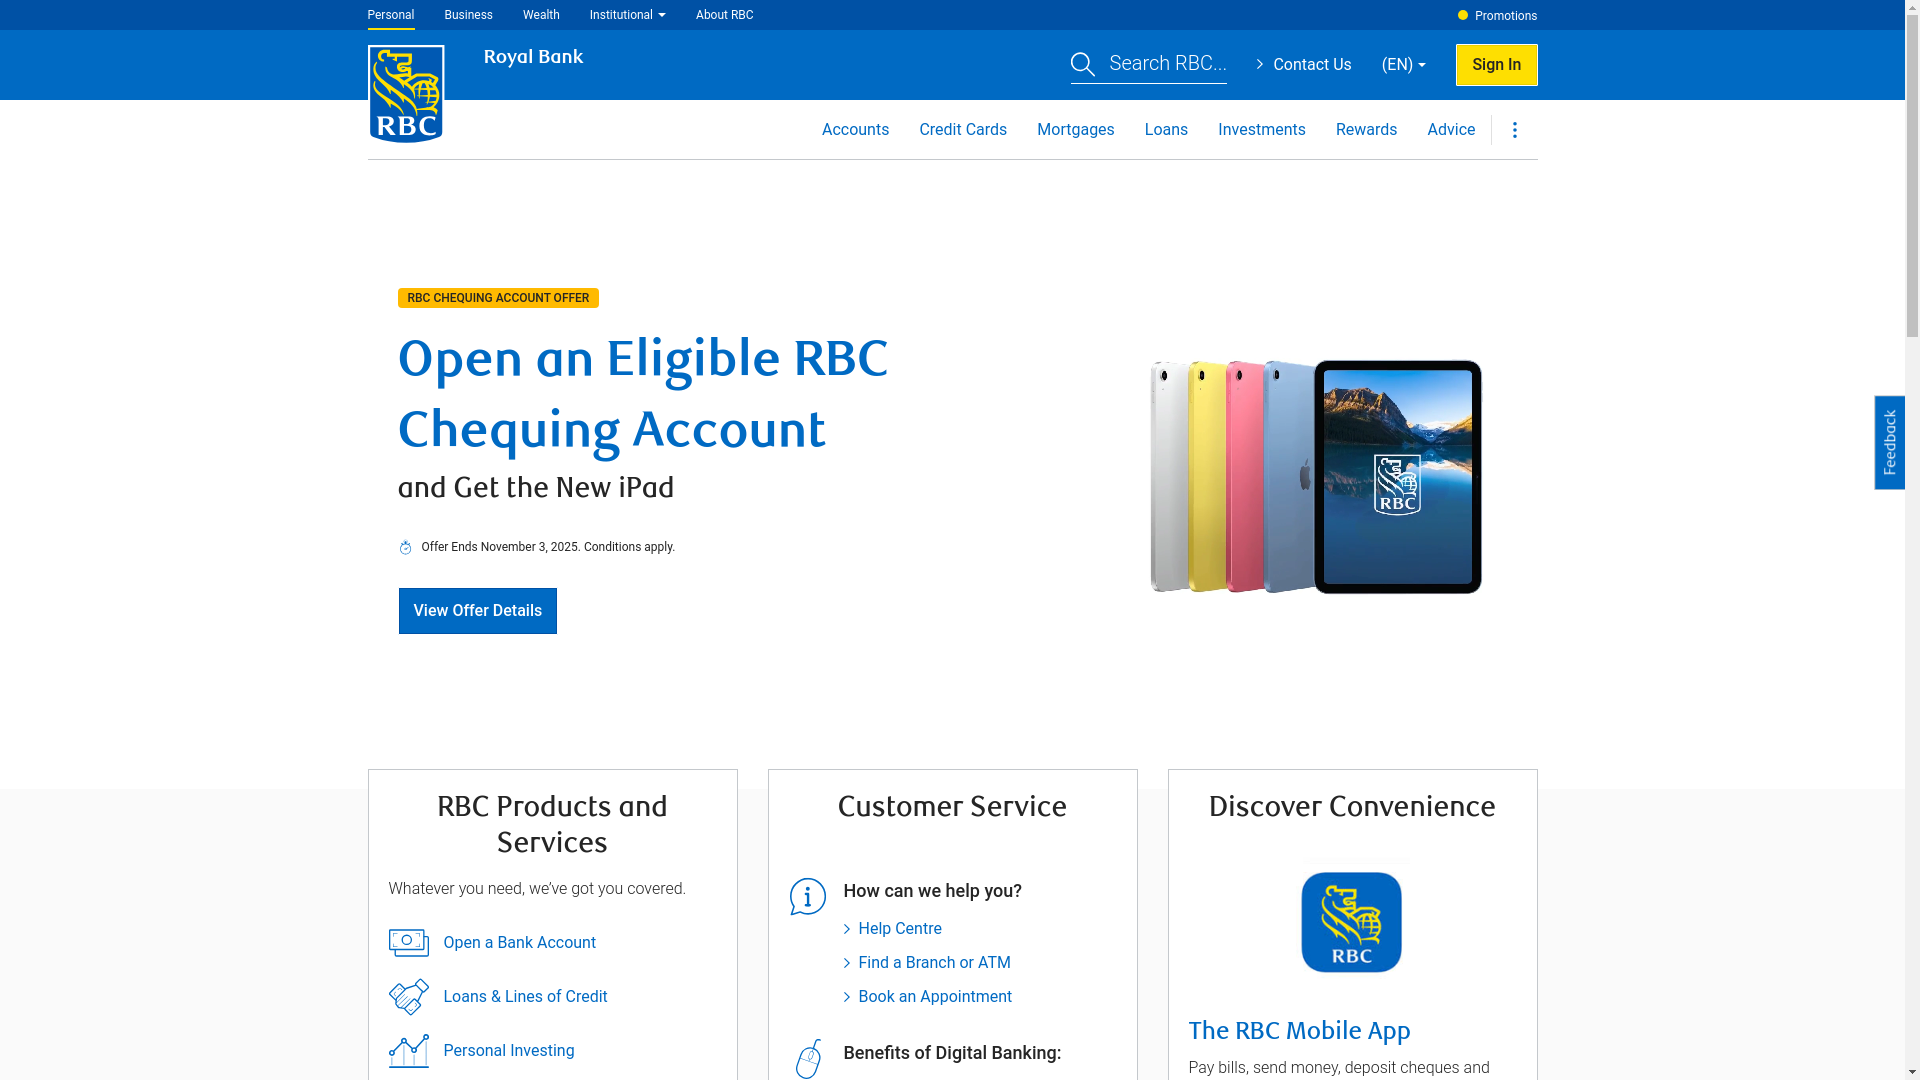Open the Wealth tab
The height and width of the screenshot is (1080, 1920).
click(541, 15)
